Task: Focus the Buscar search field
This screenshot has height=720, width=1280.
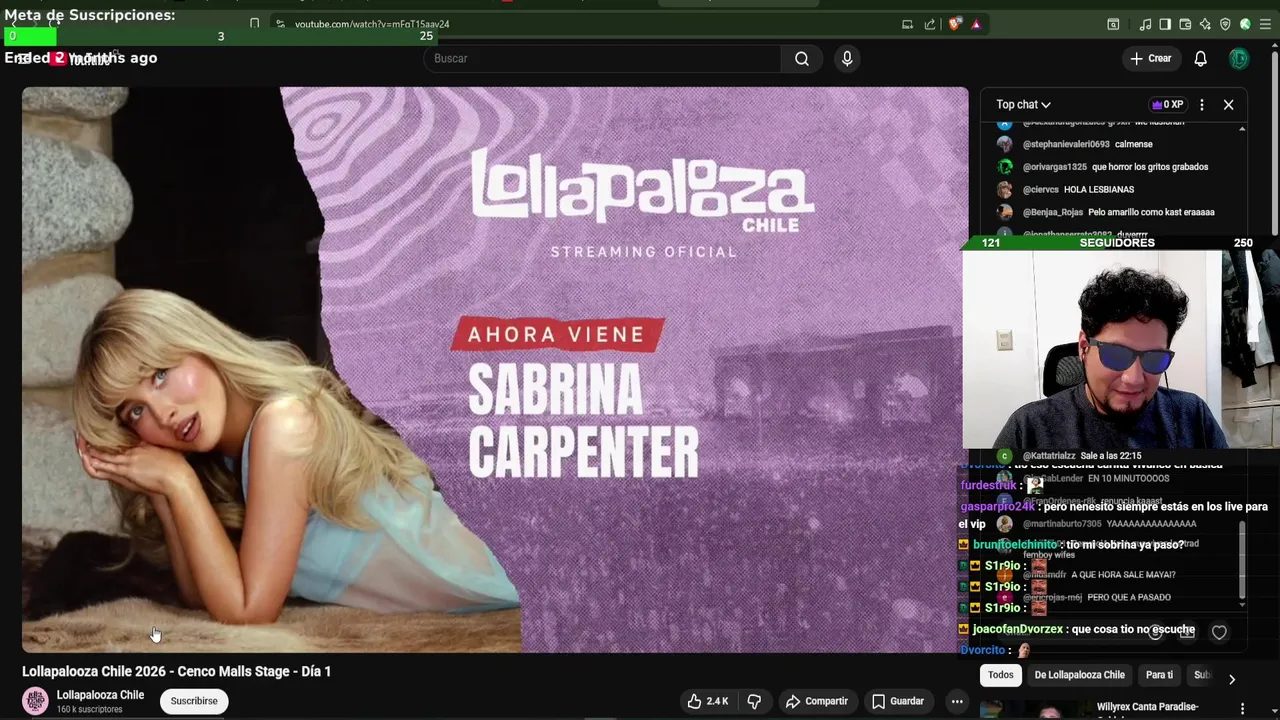Action: pos(603,59)
